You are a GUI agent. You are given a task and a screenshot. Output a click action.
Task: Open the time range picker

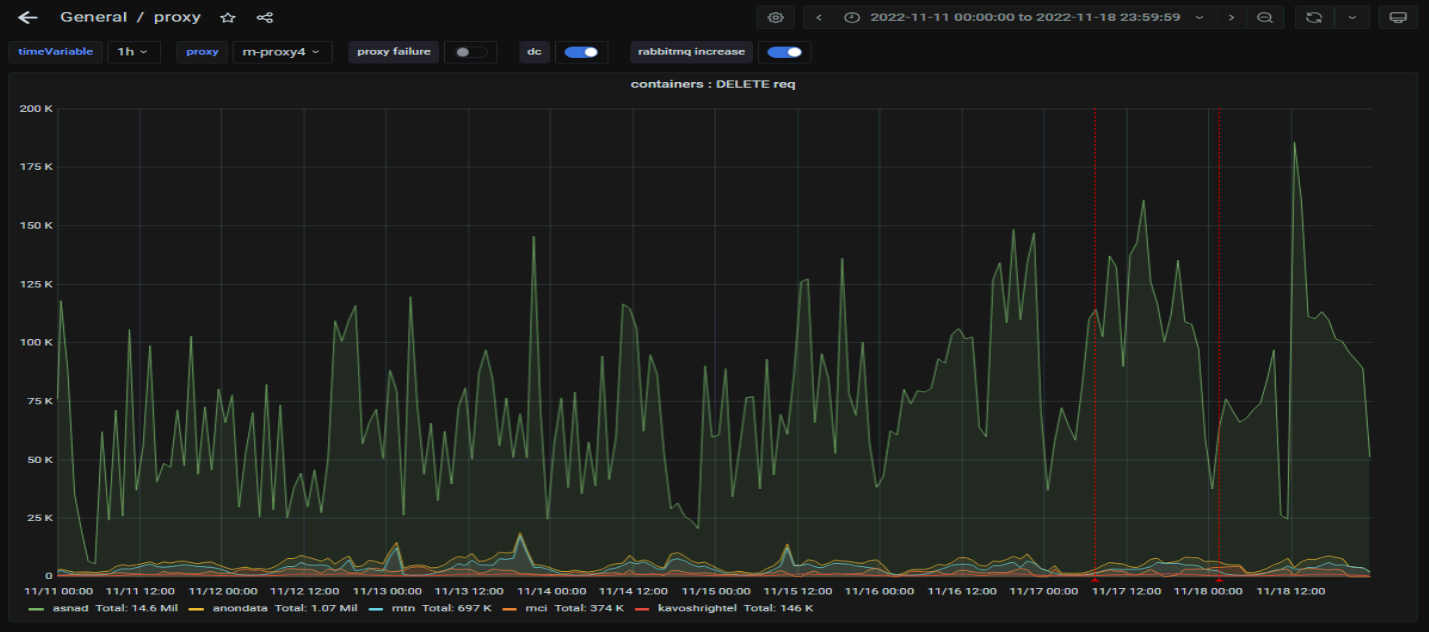point(1024,18)
